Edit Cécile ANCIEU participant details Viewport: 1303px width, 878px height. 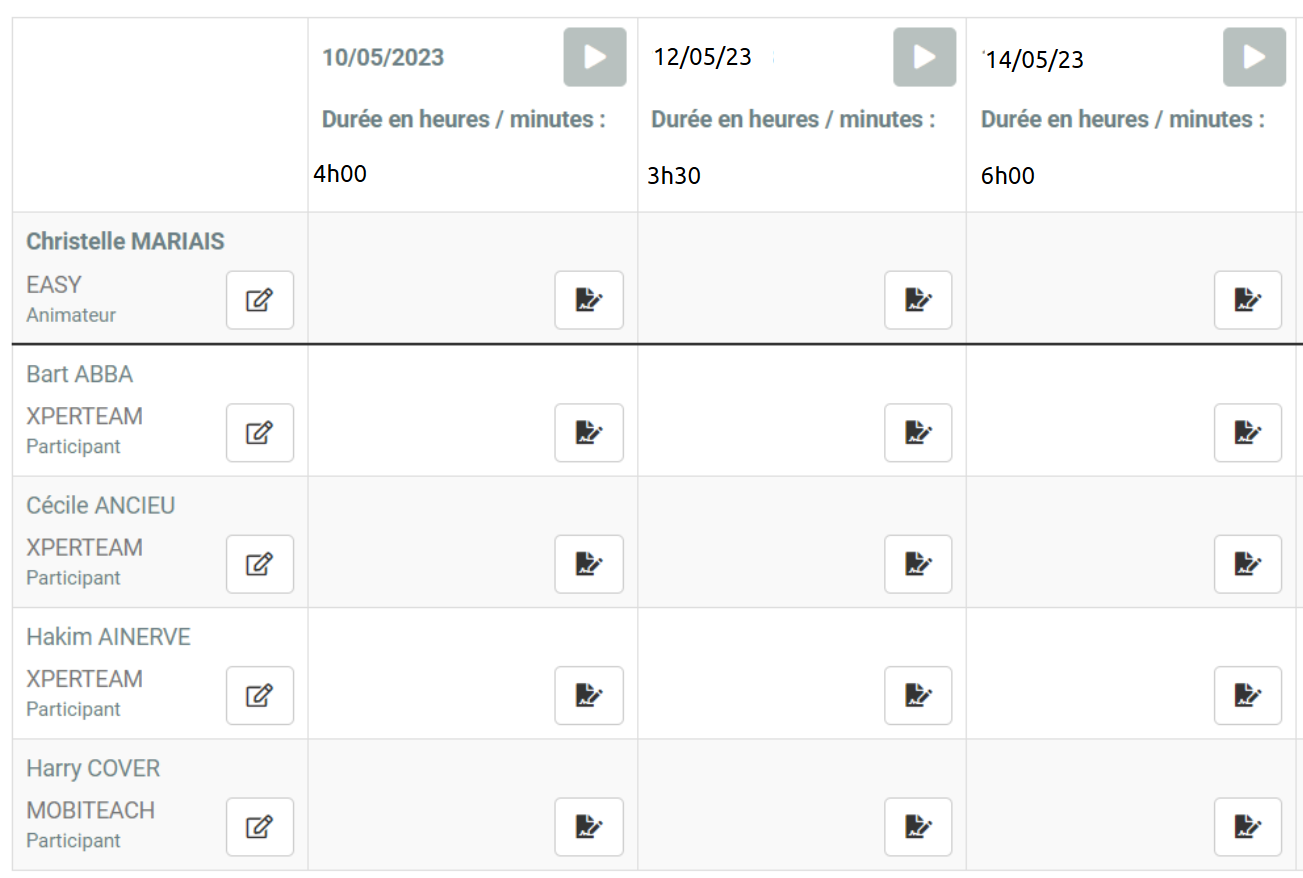(260, 564)
